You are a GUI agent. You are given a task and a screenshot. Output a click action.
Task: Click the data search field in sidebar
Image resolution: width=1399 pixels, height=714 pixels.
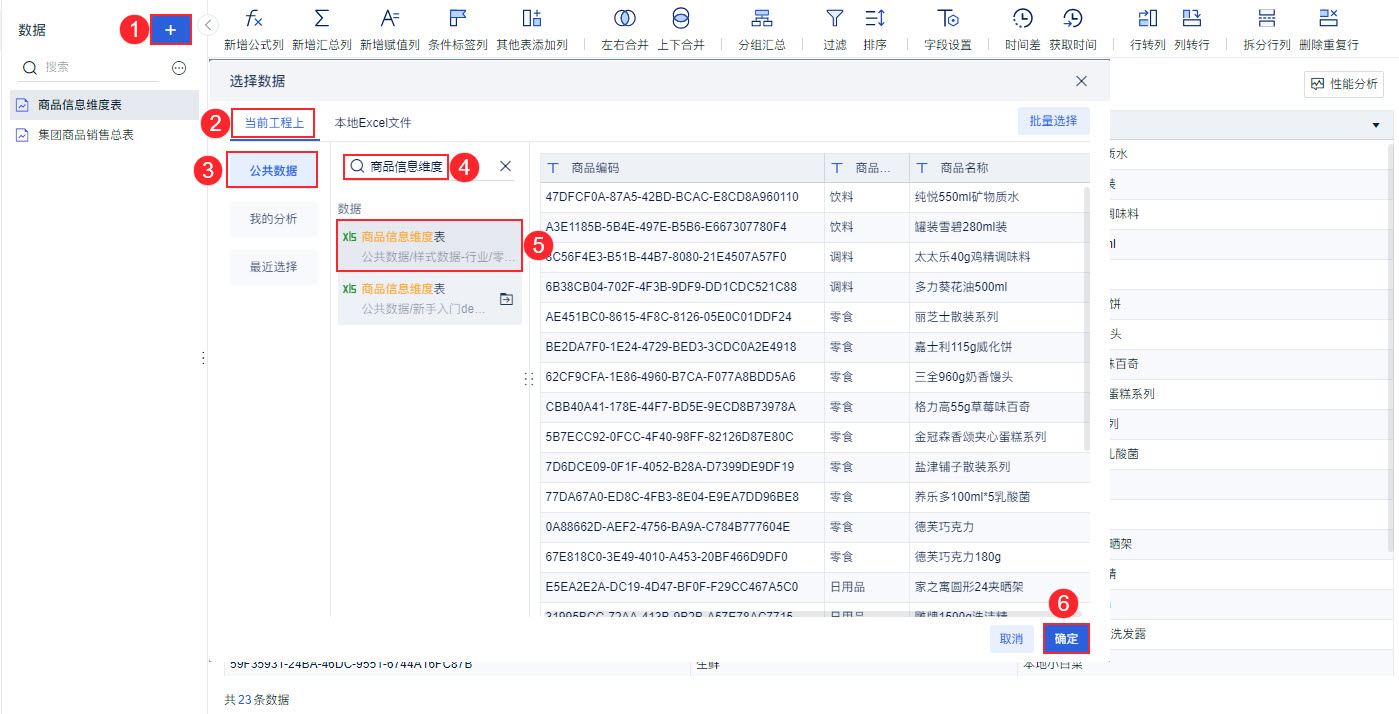(x=90, y=67)
